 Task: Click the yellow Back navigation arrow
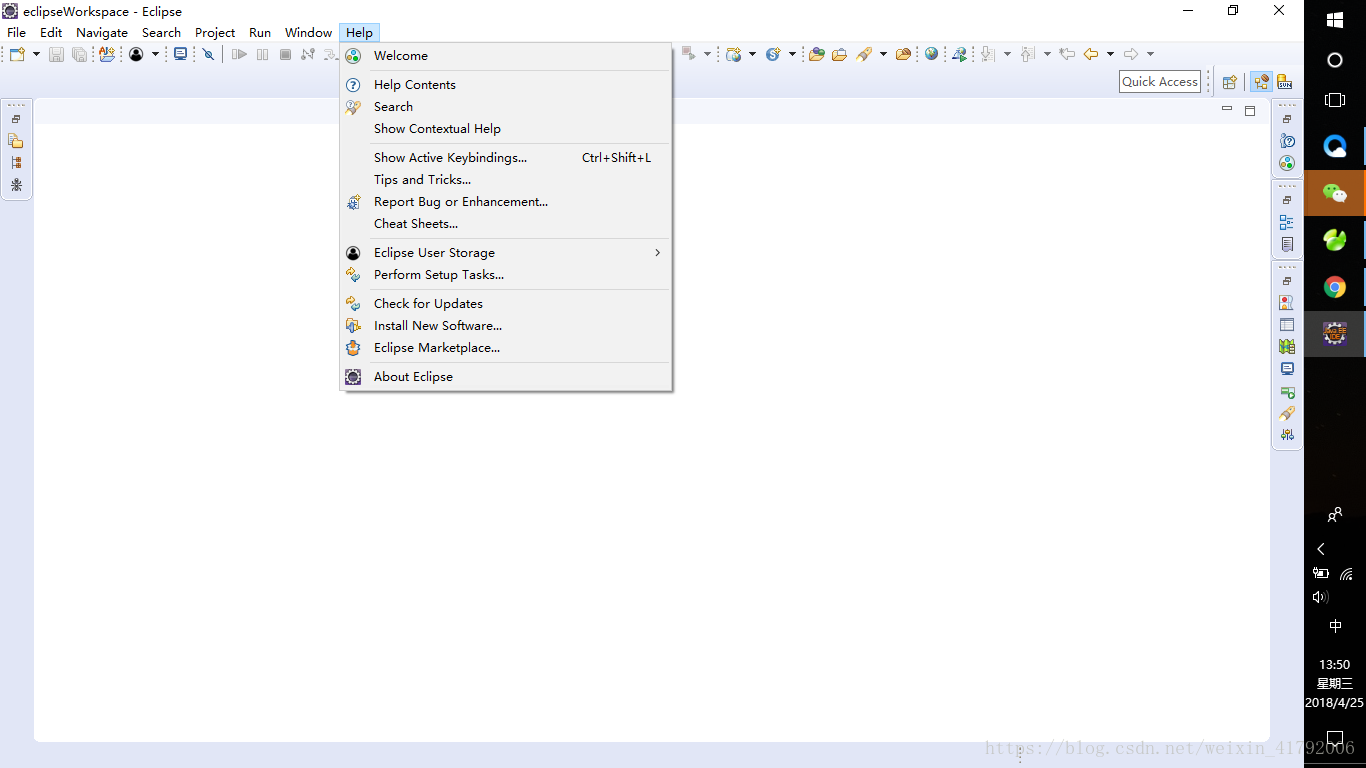(x=1091, y=54)
